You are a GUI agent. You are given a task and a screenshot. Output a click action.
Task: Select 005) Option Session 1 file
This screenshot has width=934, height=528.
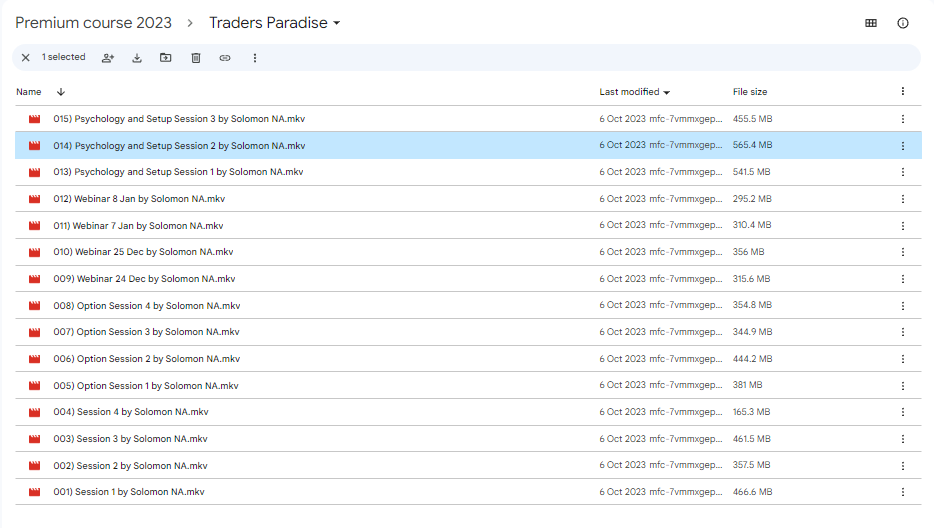[x=468, y=386]
